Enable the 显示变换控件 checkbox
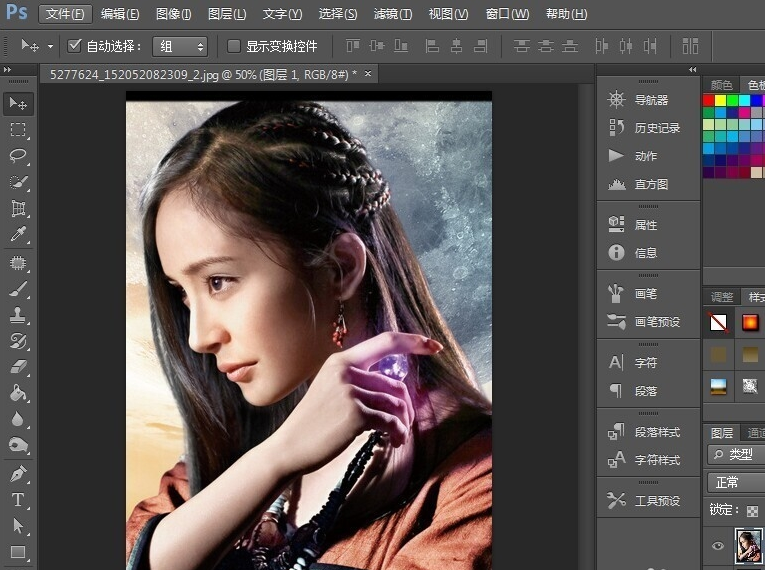The height and width of the screenshot is (570, 765). 234,46
